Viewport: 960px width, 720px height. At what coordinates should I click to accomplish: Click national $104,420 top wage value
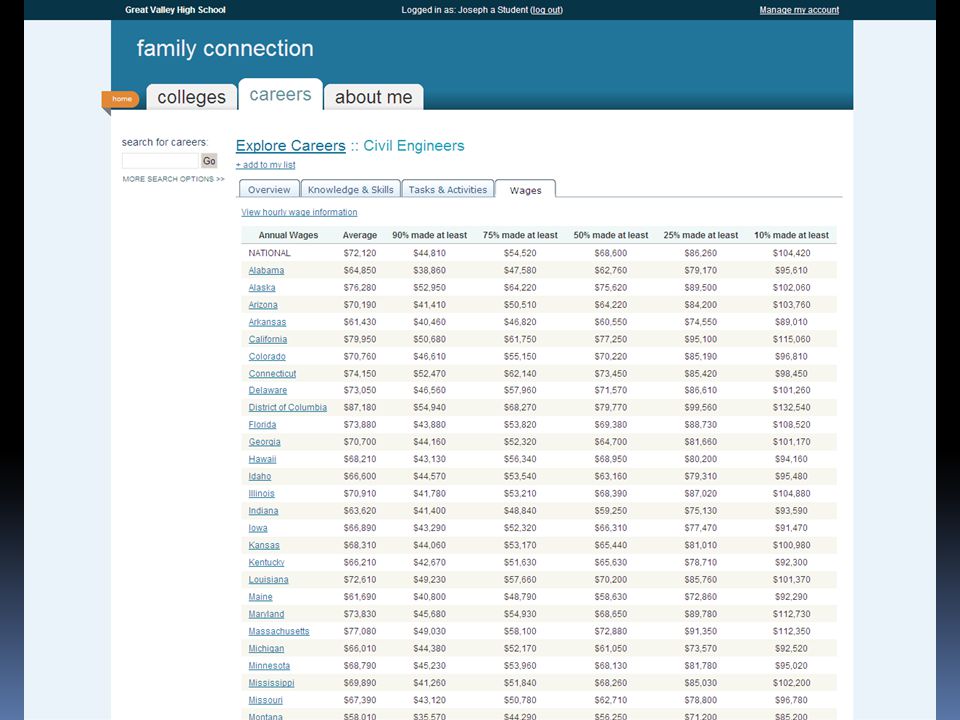792,253
